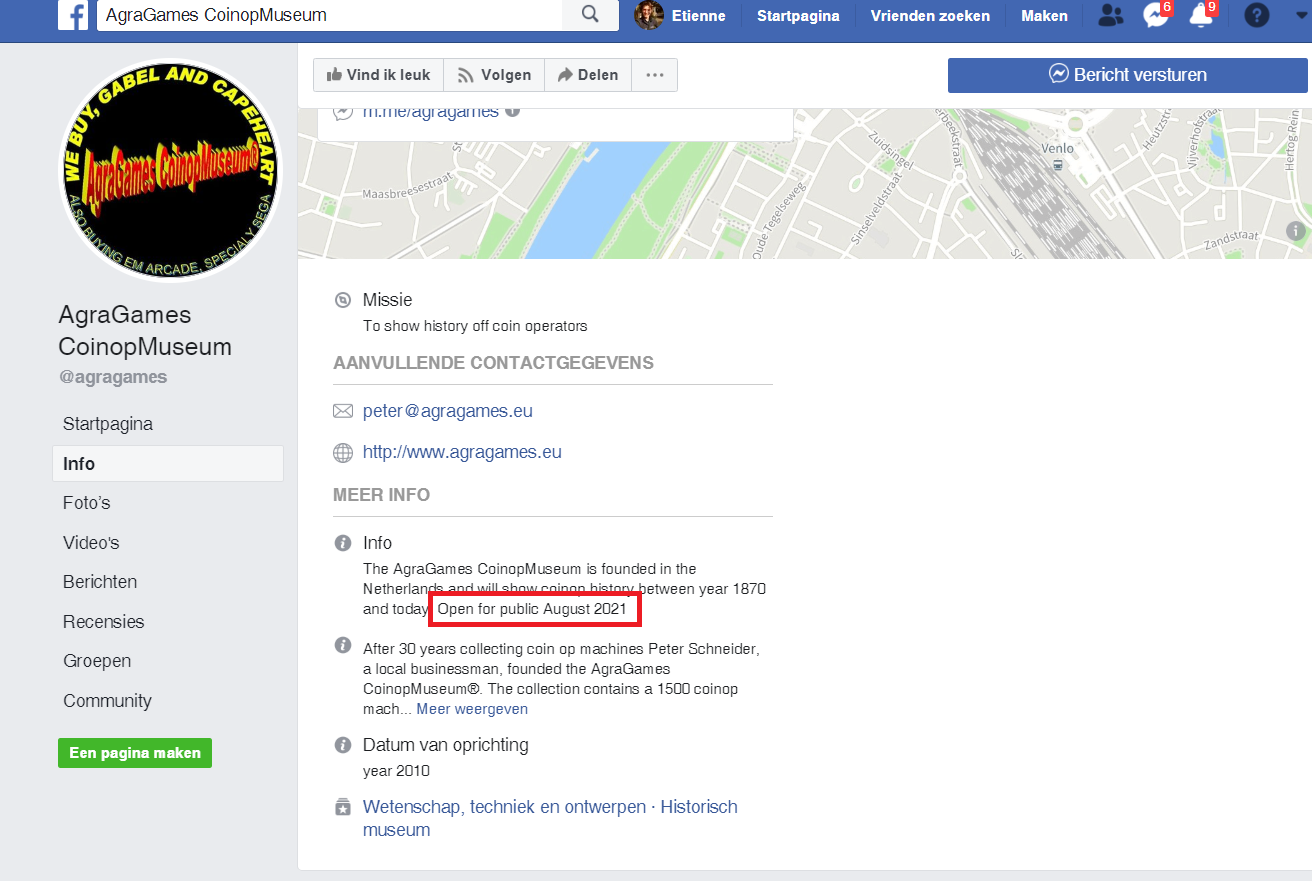Select the Info sidebar tab
Image resolution: width=1312 pixels, height=881 pixels.
pyautogui.click(x=168, y=464)
